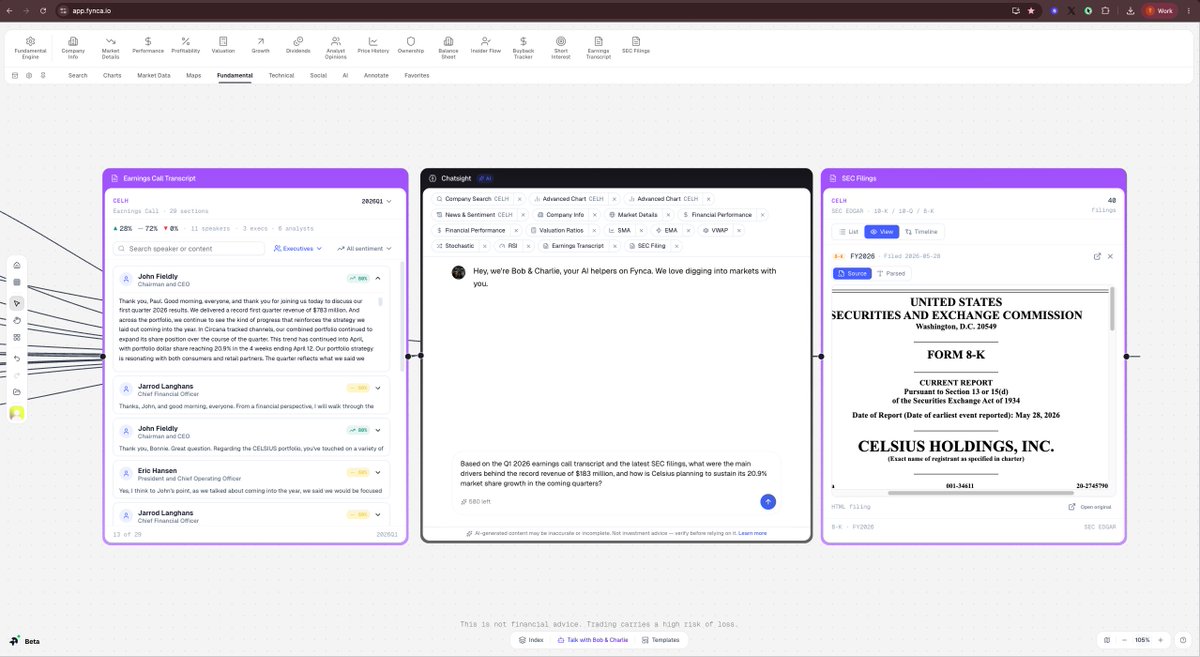
Task: Go to the Annotate tab
Action: [376, 75]
